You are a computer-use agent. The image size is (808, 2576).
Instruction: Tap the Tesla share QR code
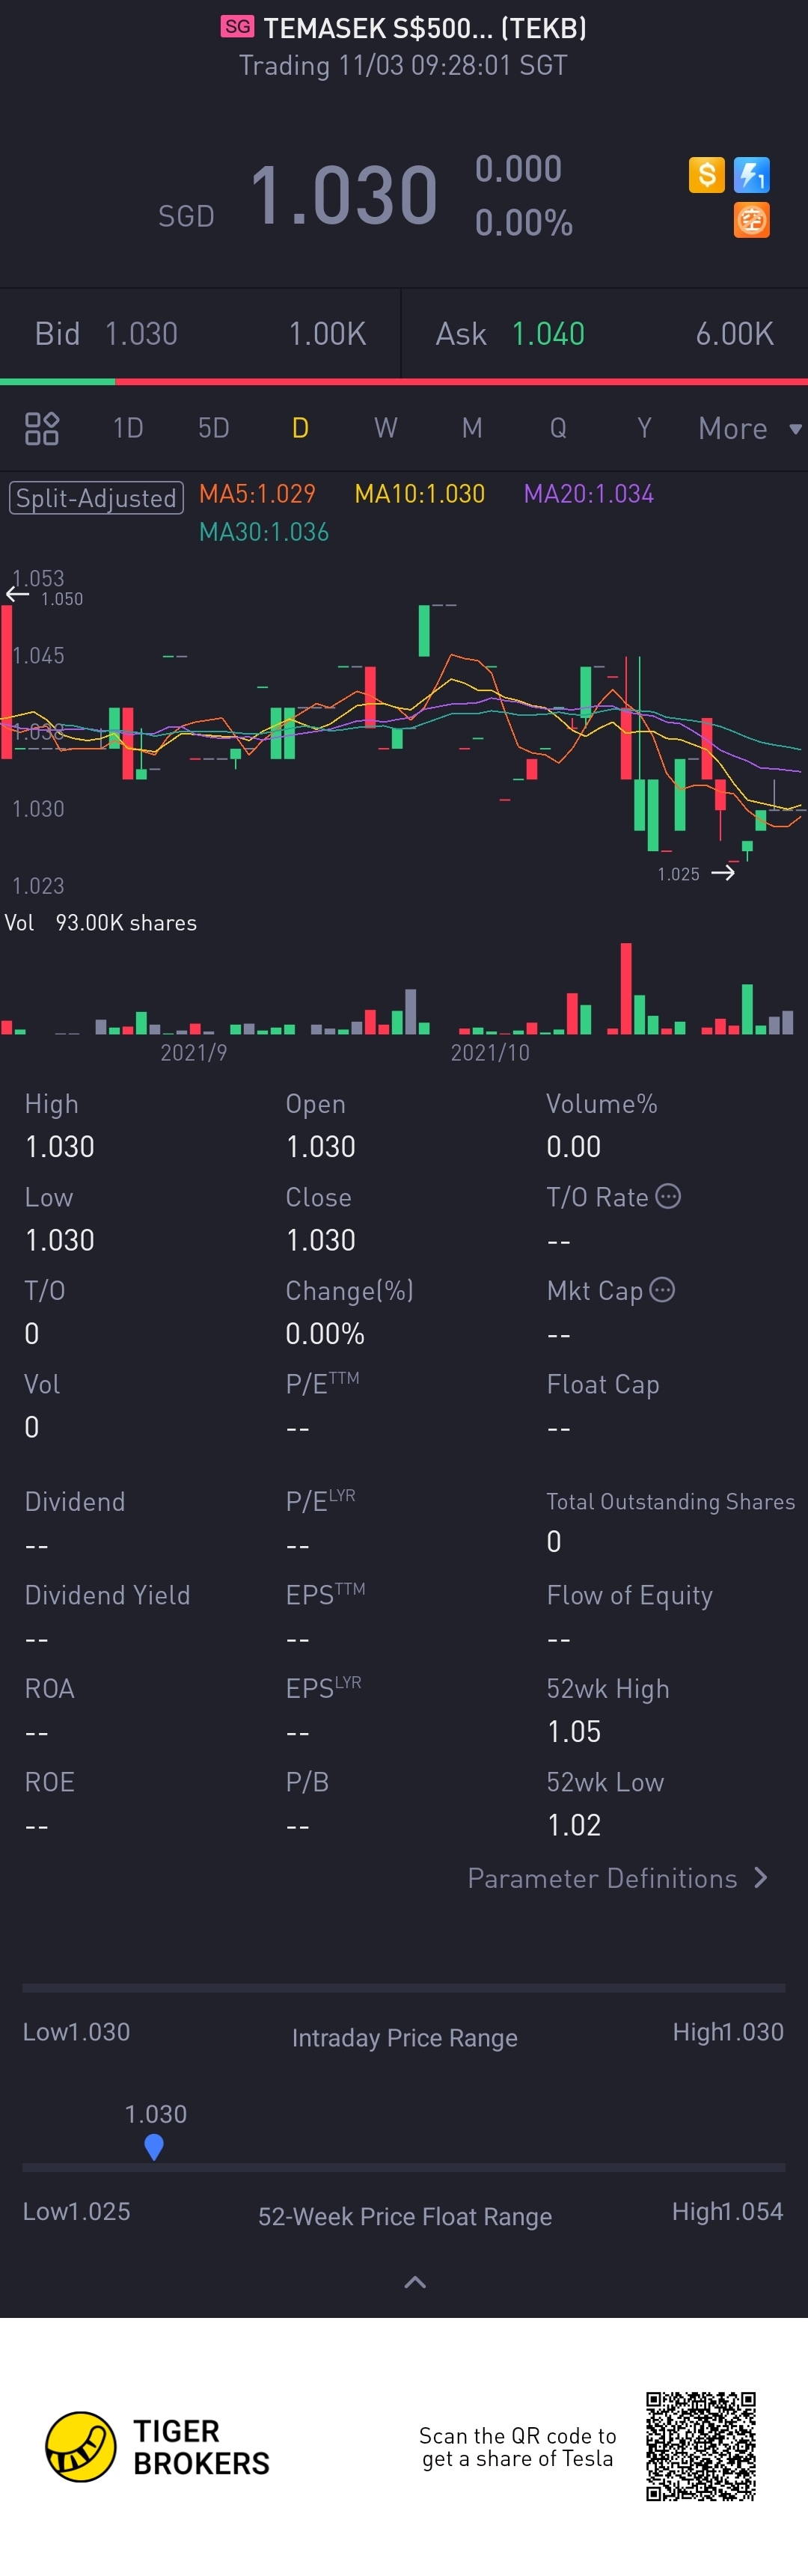tap(700, 2446)
